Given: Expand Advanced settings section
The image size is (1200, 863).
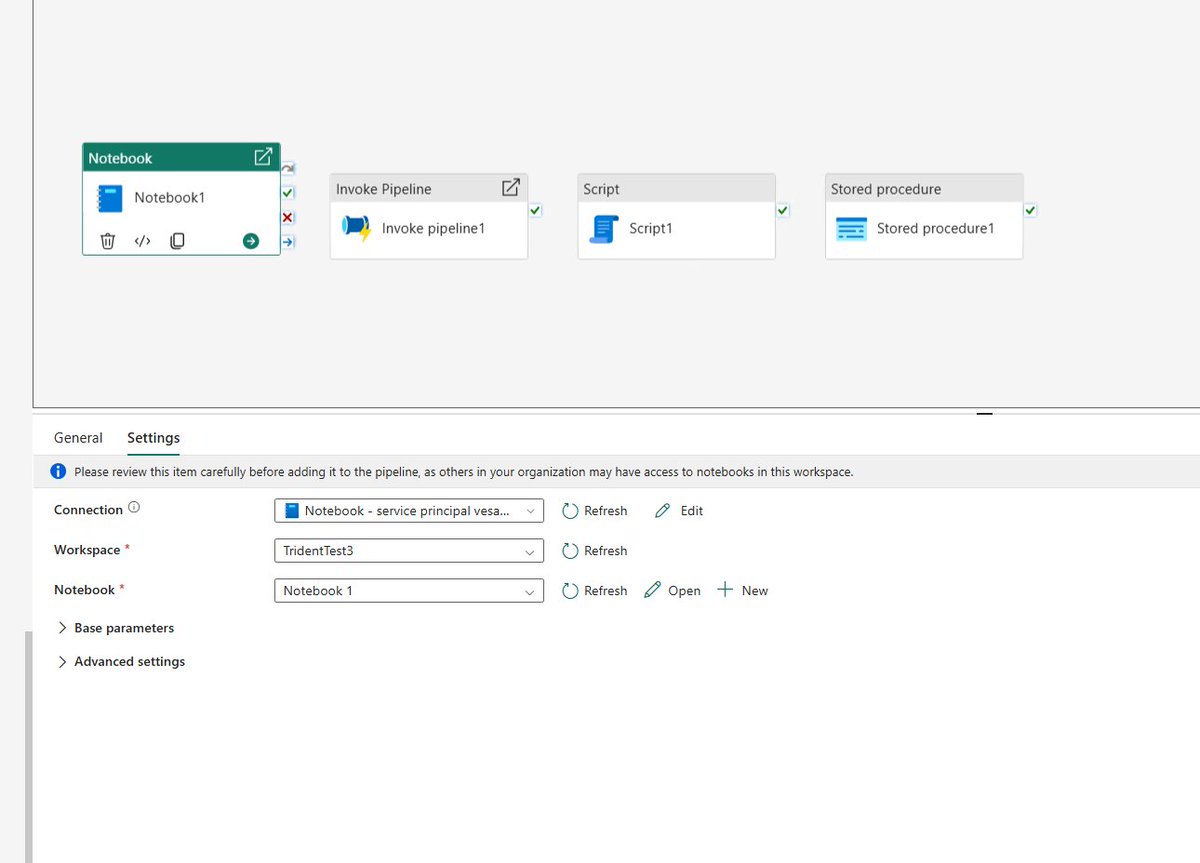Looking at the screenshot, I should tap(121, 661).
